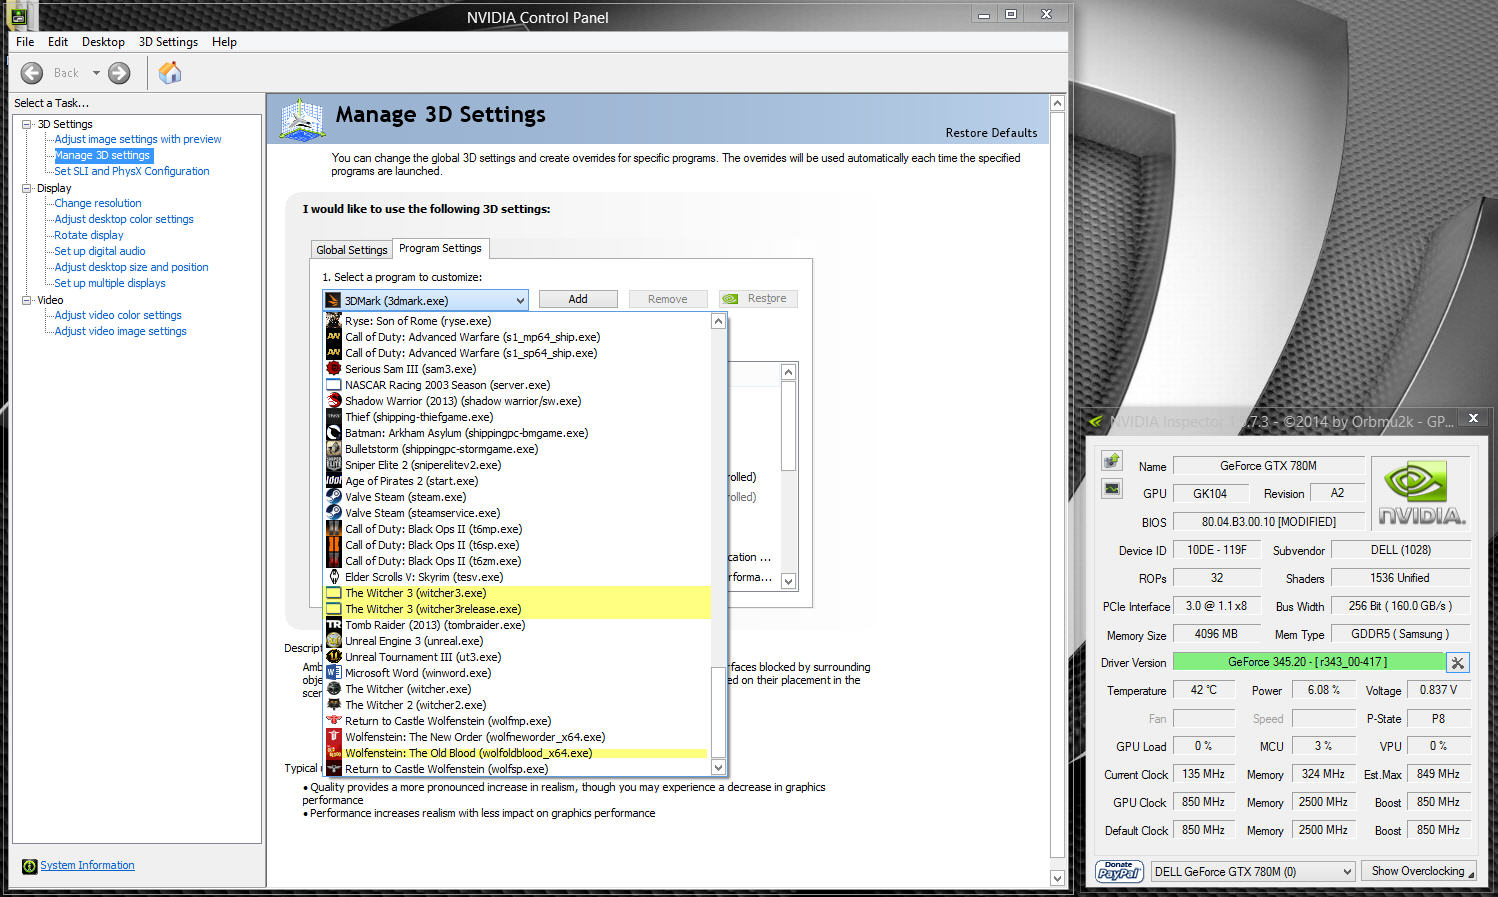Image resolution: width=1498 pixels, height=897 pixels.
Task: Open Change resolution in Display tree
Action: [98, 204]
